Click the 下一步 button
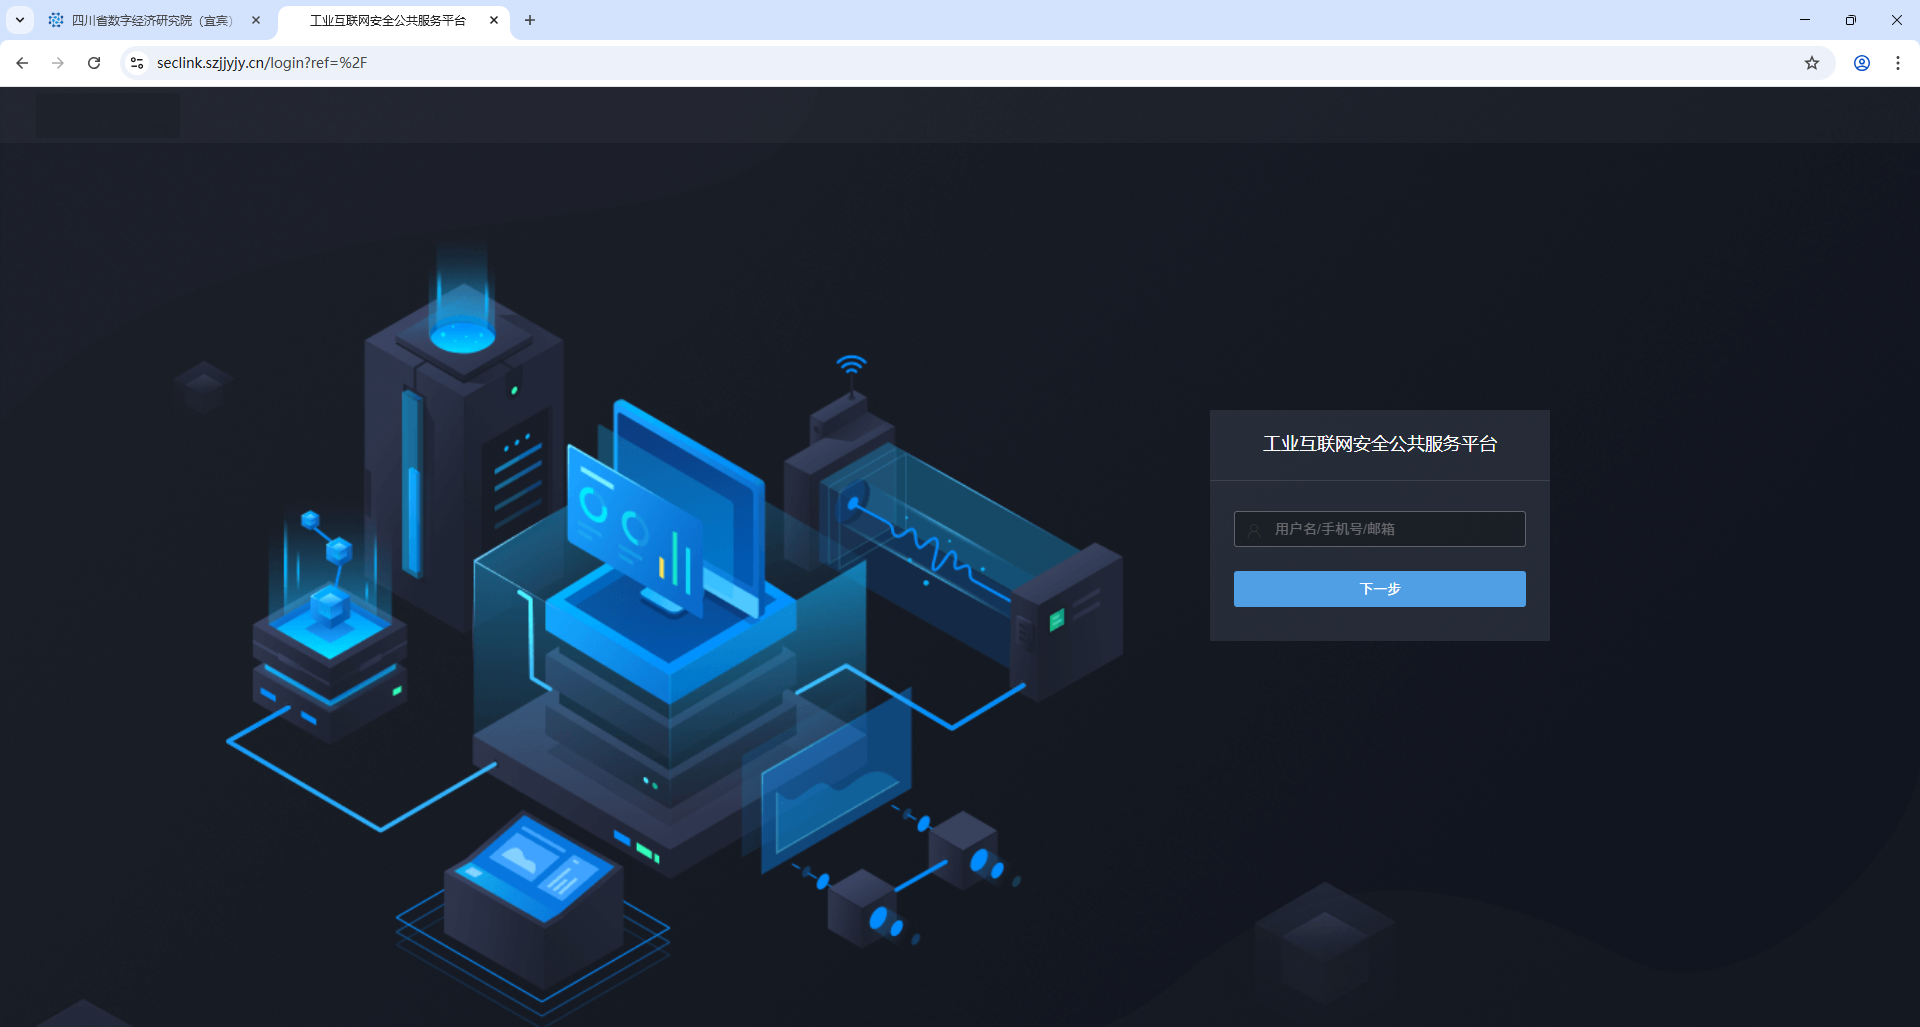Screen dimensions: 1920x1027 [1379, 589]
